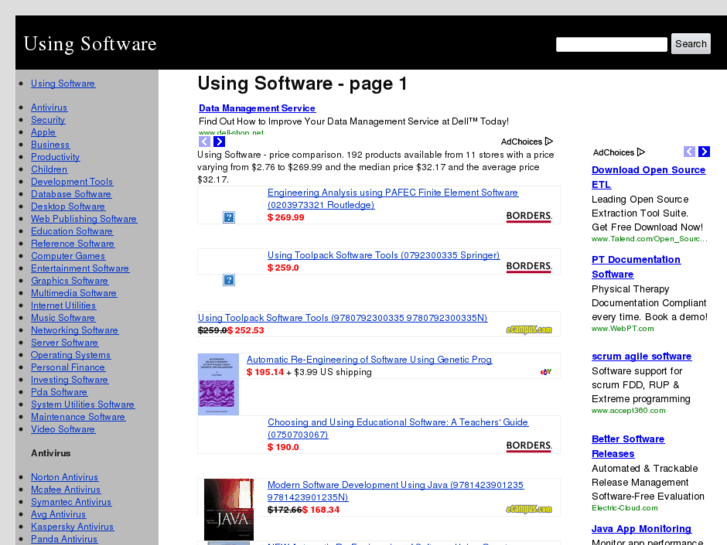The height and width of the screenshot is (545, 727).
Task: Open the Kaspersky Antivirus link
Action: click(x=72, y=526)
